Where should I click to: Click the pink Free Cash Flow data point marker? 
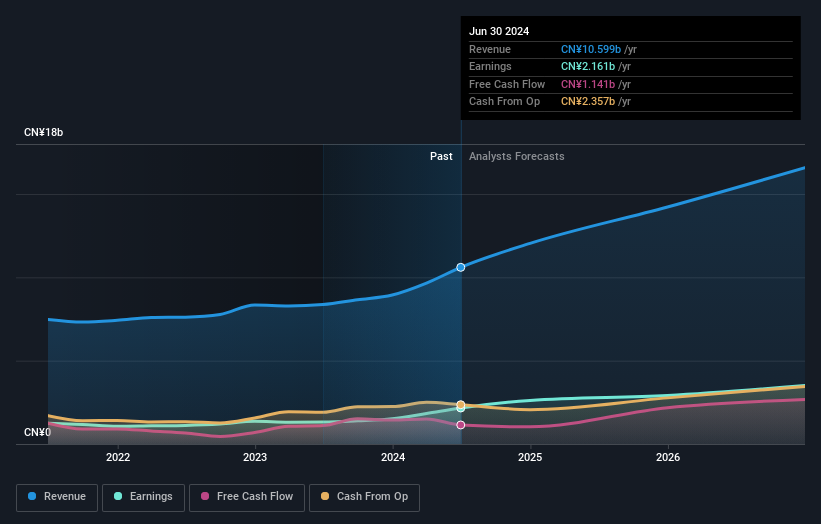coord(461,425)
